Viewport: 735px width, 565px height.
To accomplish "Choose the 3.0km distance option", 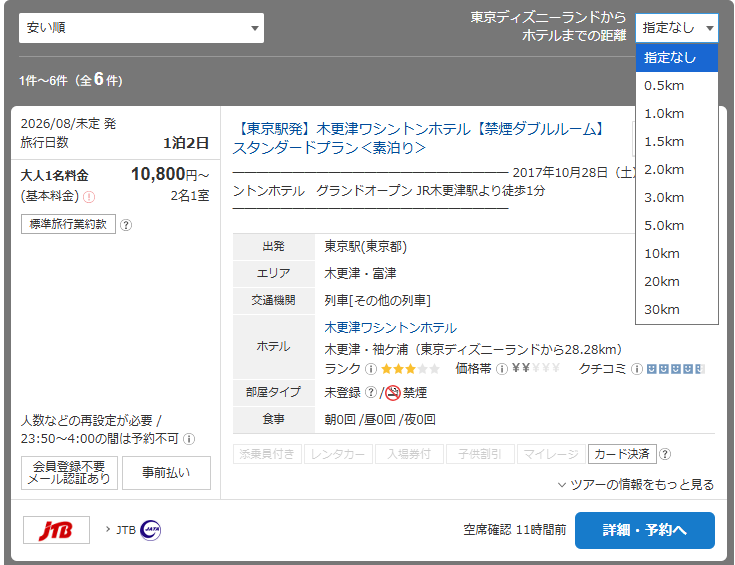I will pyautogui.click(x=676, y=198).
